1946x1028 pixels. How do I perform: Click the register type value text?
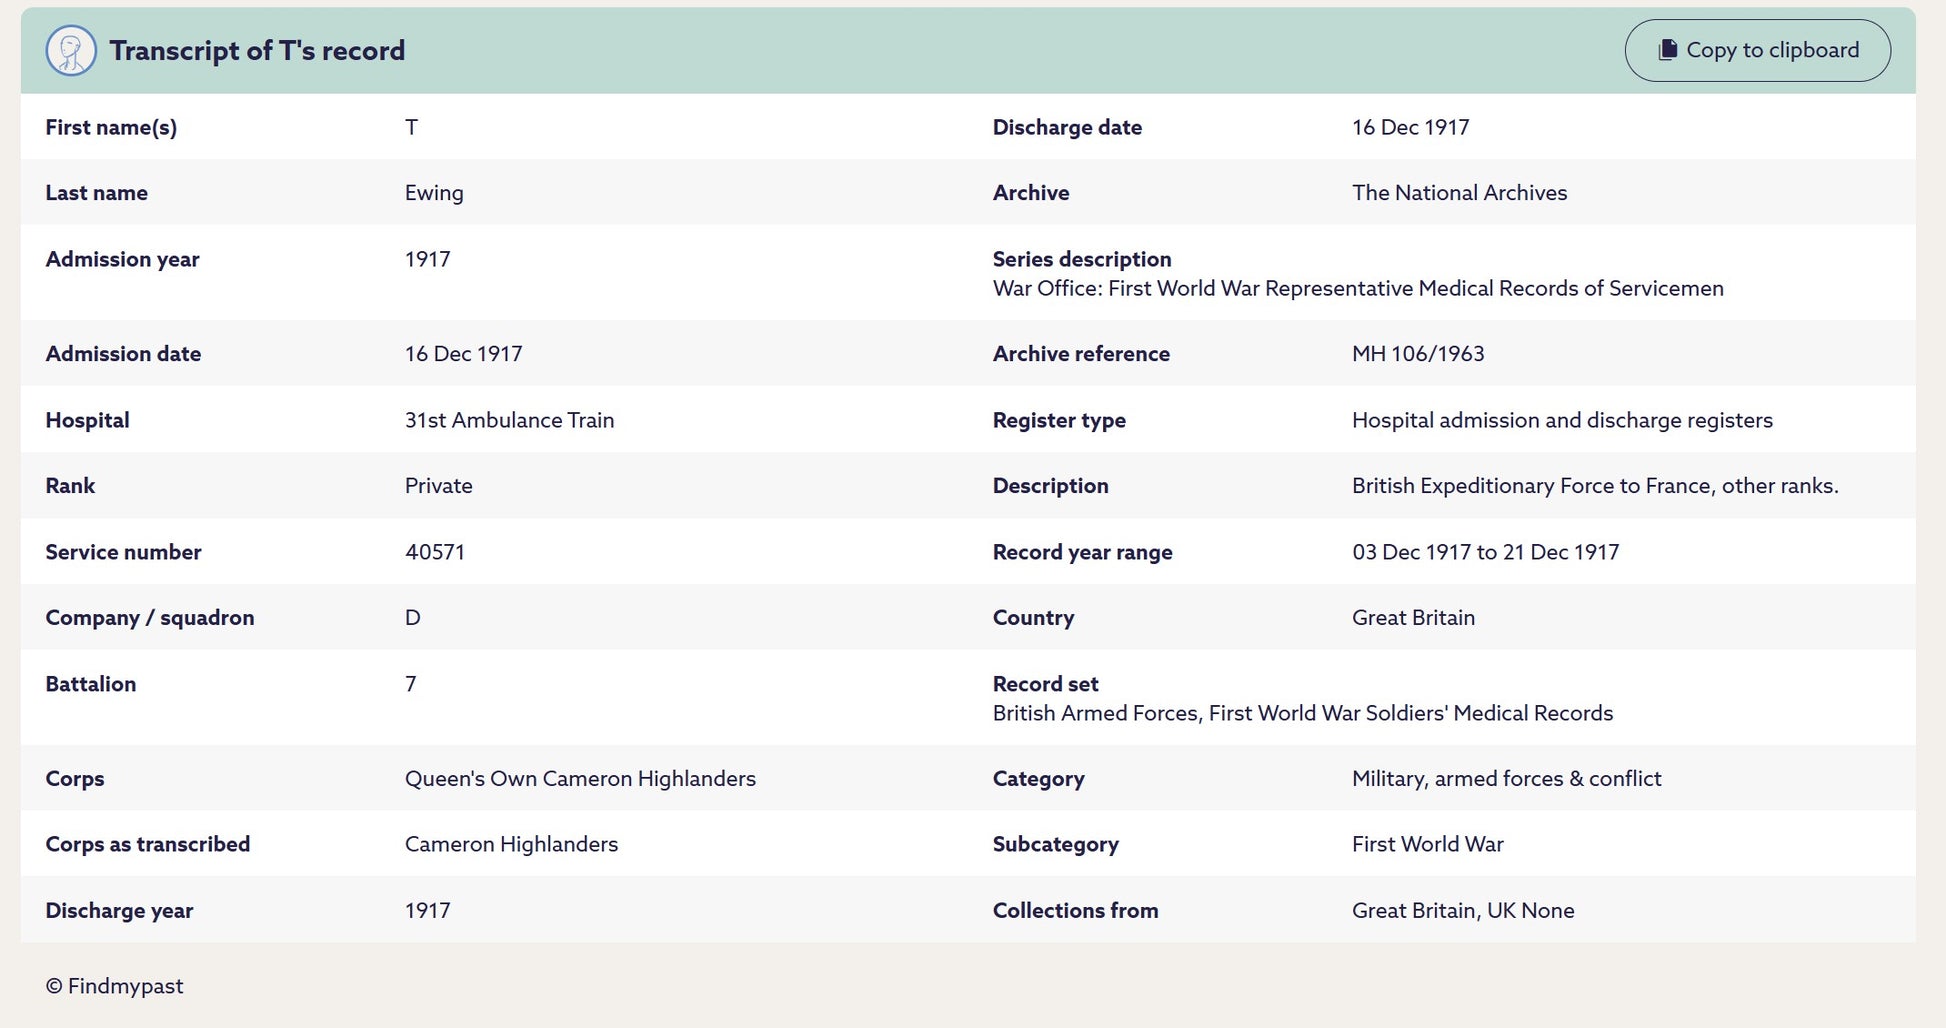[1562, 420]
